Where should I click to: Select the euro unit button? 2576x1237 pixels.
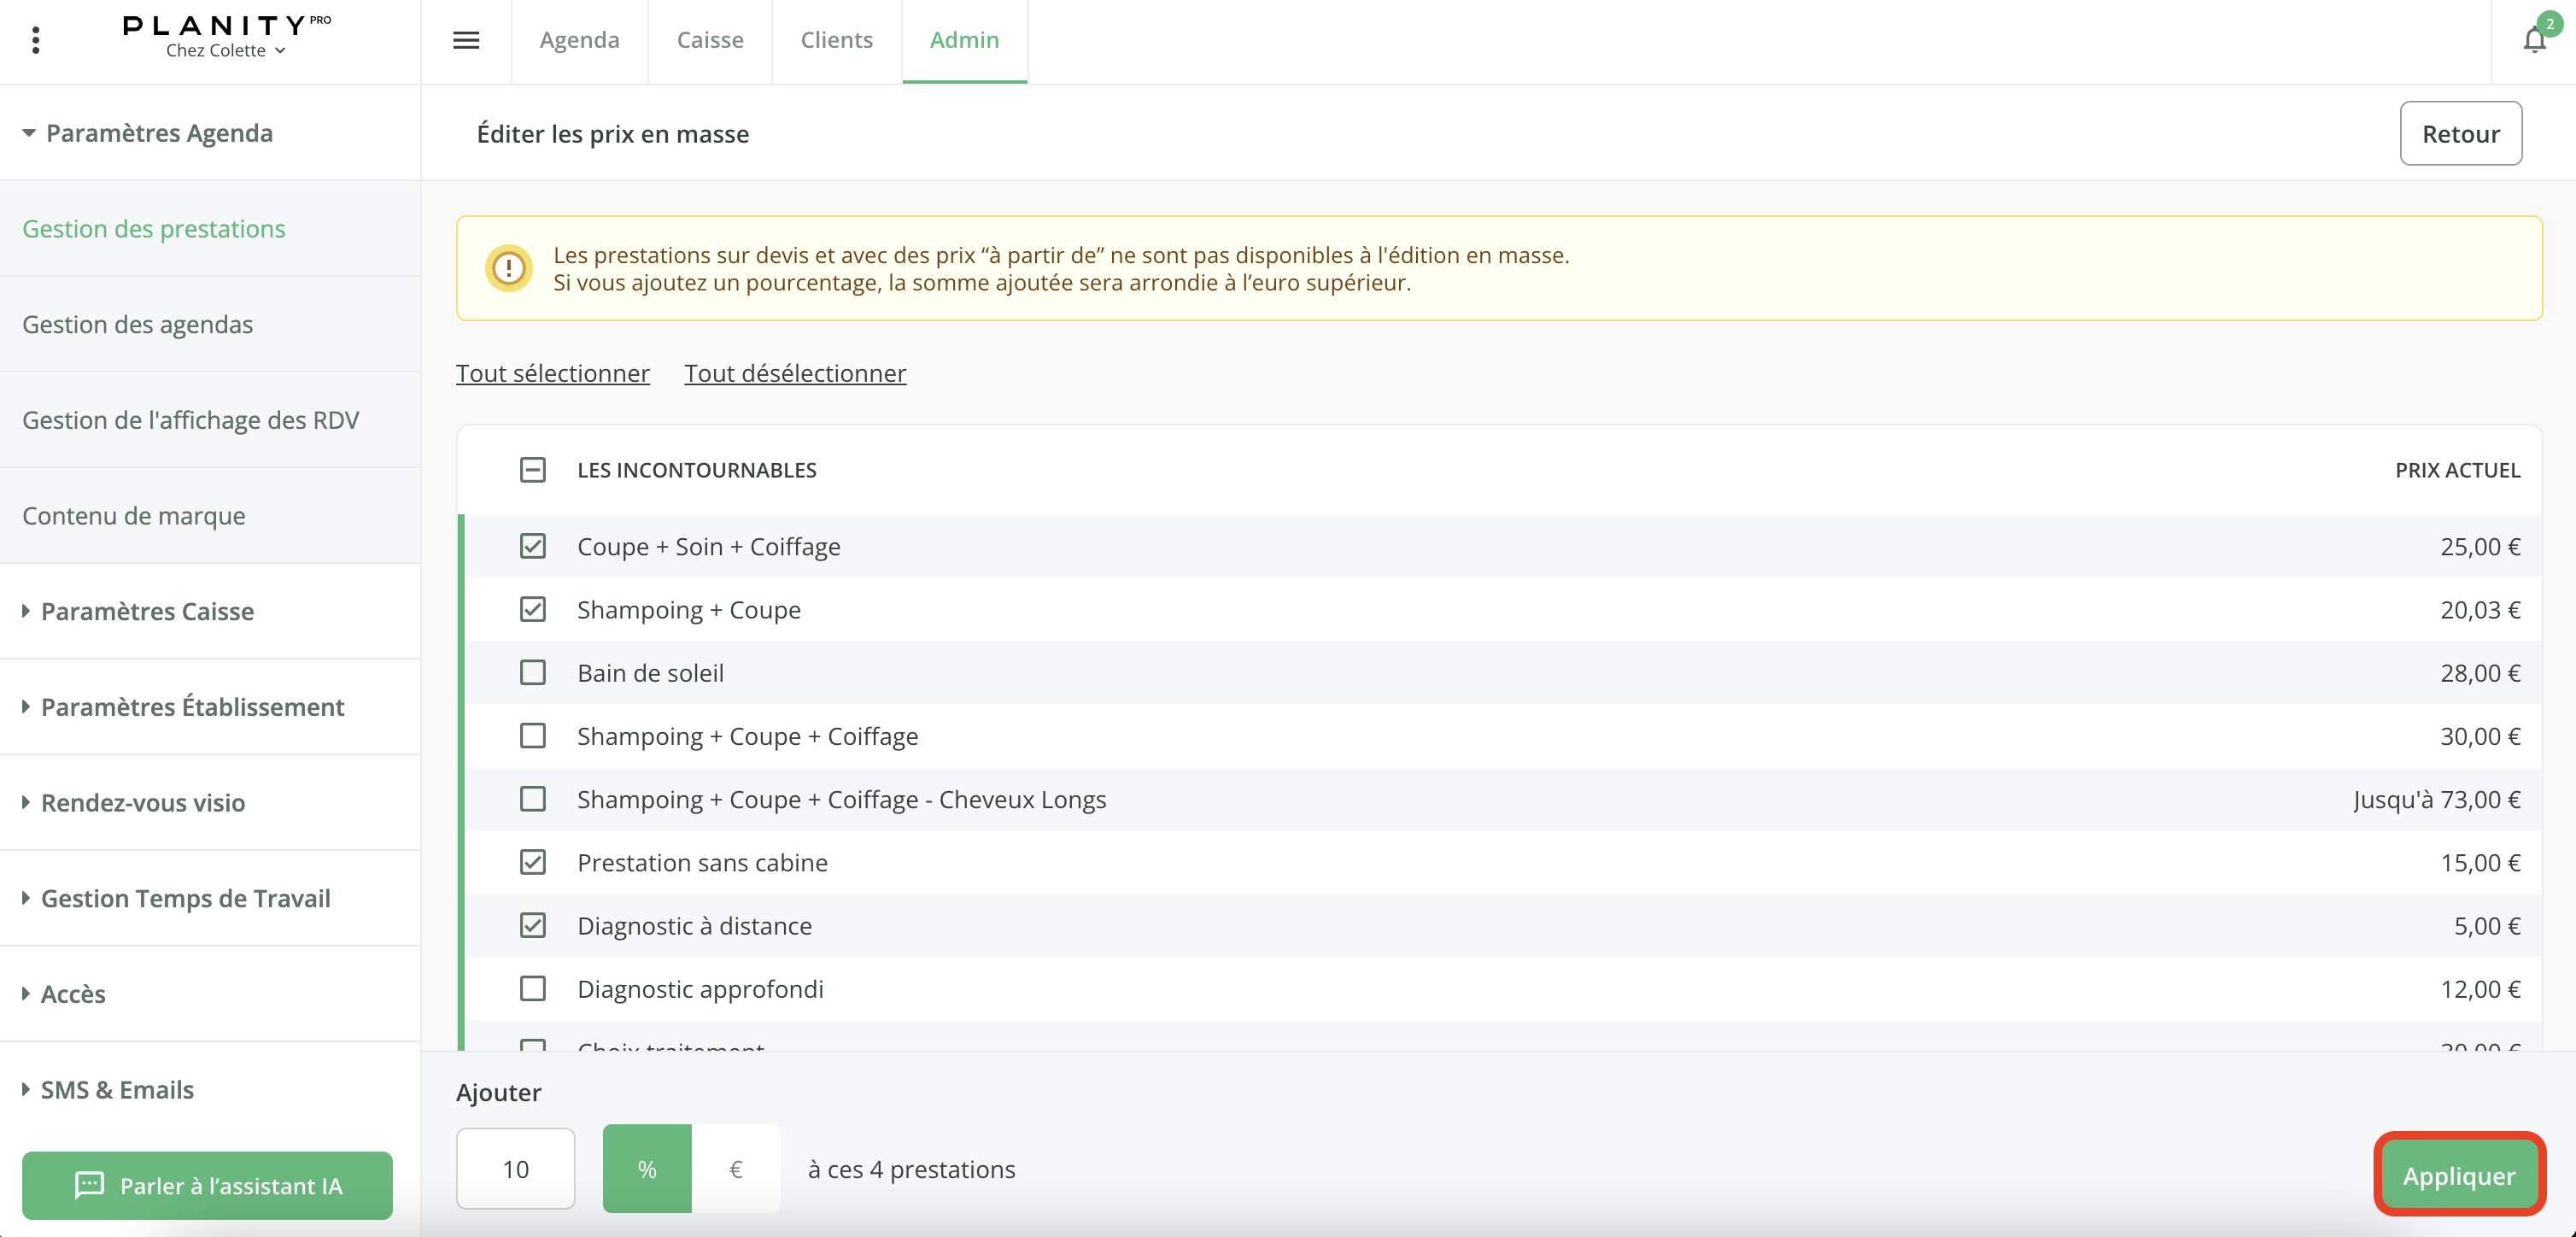coord(736,1169)
